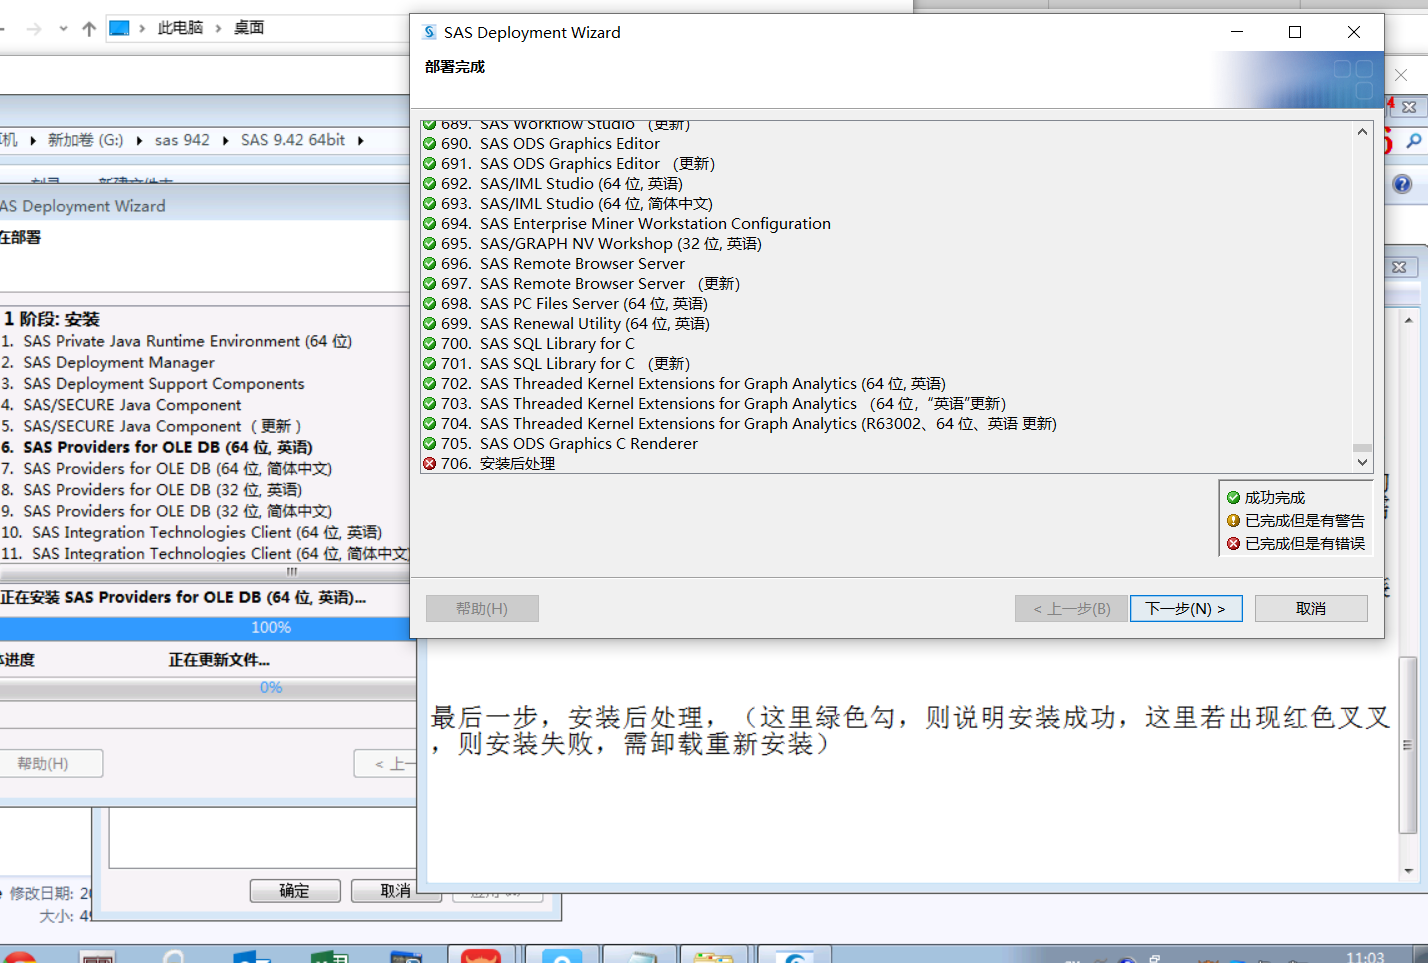
Task: Click the 0% file update progress bar
Action: tap(208, 688)
